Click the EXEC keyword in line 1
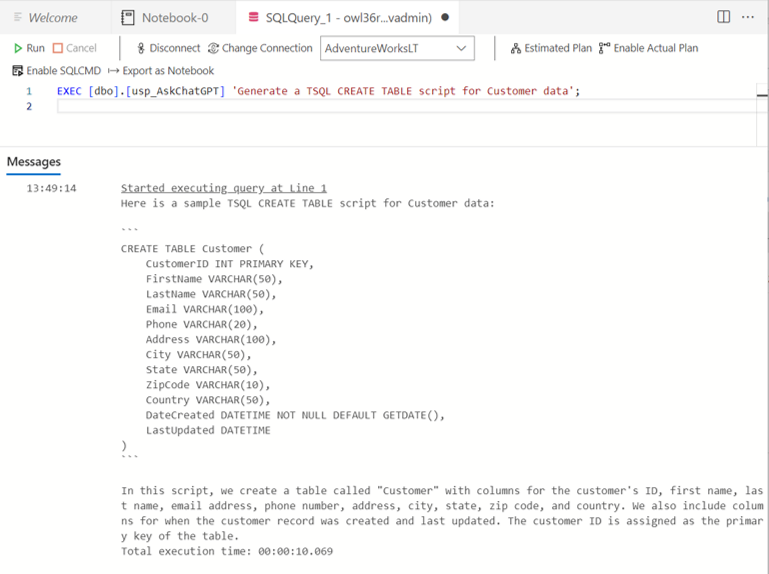 [x=69, y=91]
